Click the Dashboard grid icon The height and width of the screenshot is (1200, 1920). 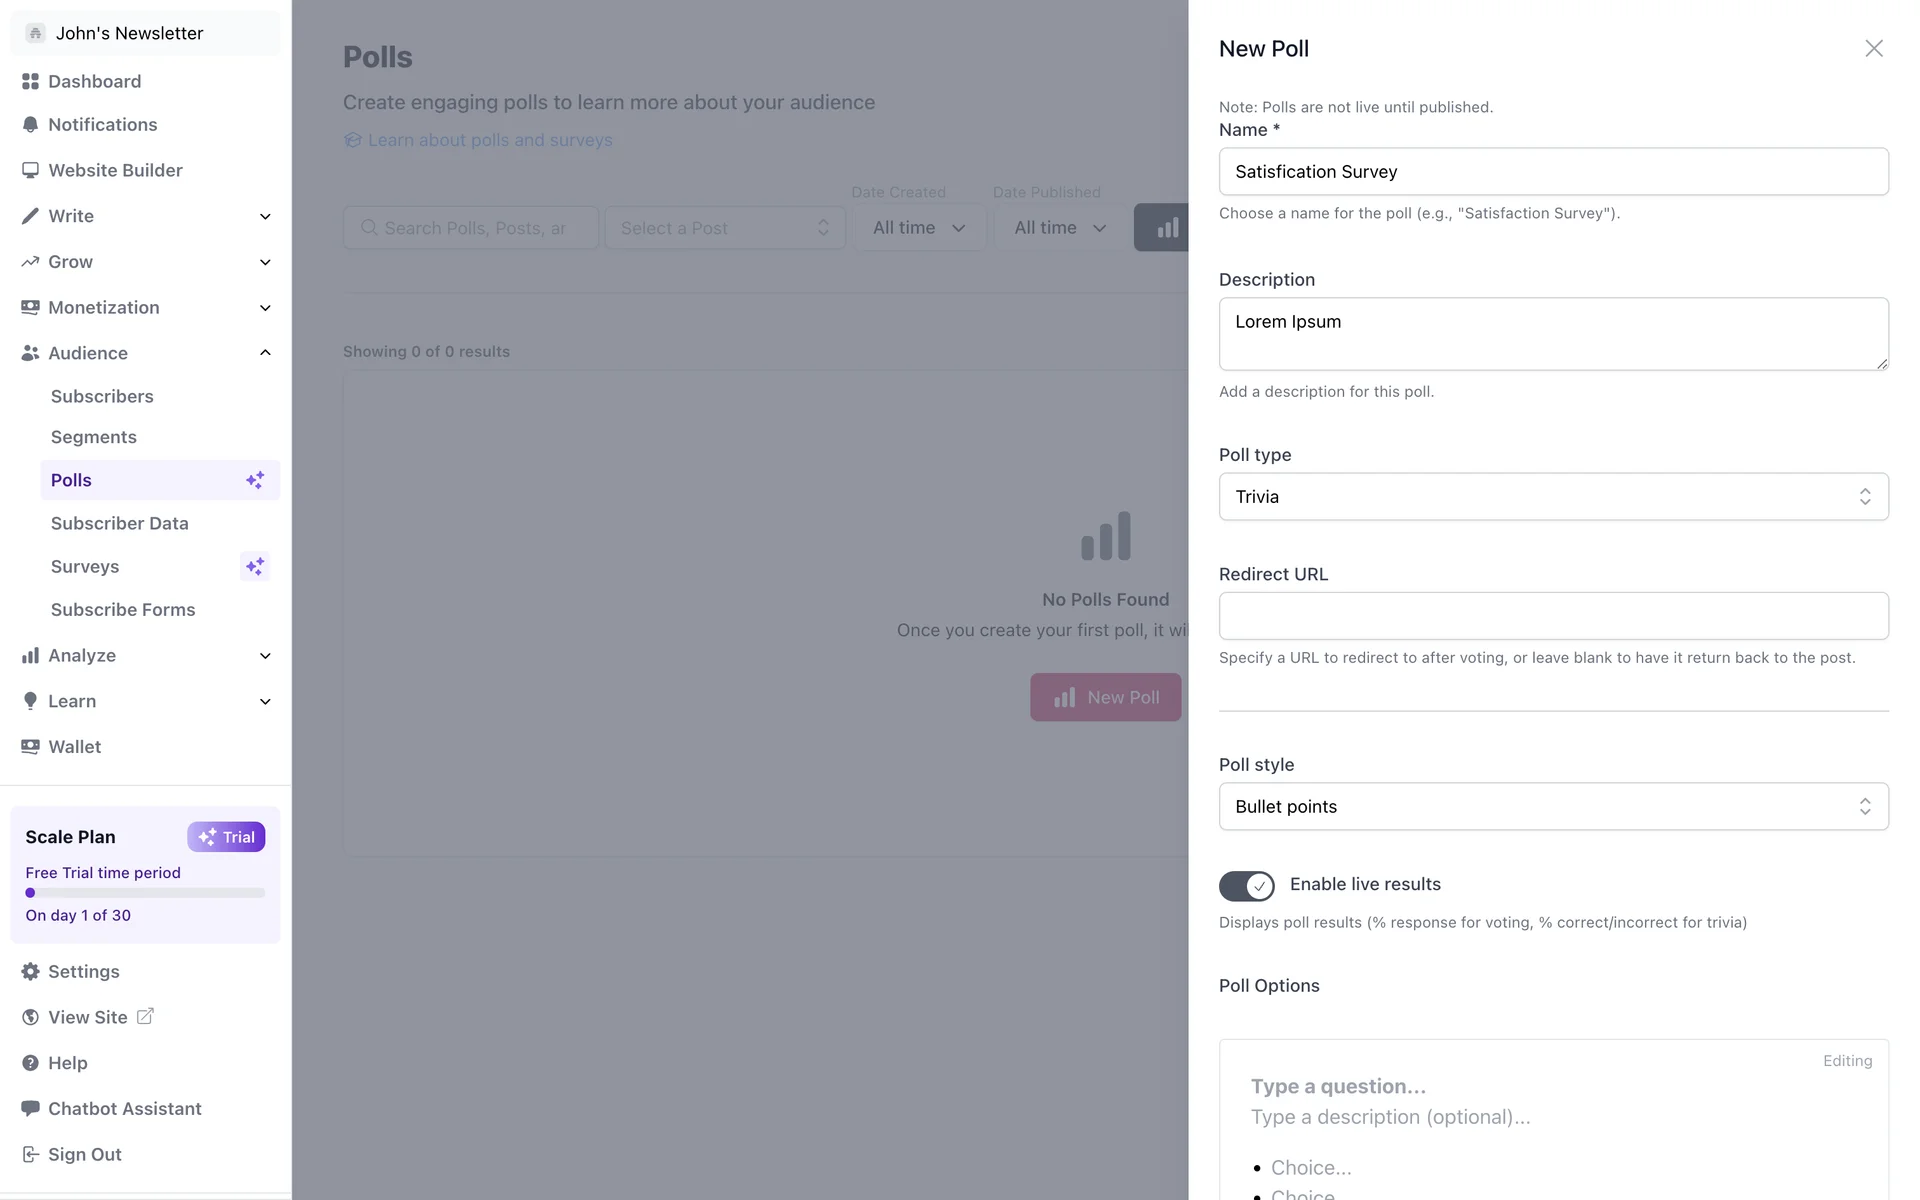pos(30,81)
